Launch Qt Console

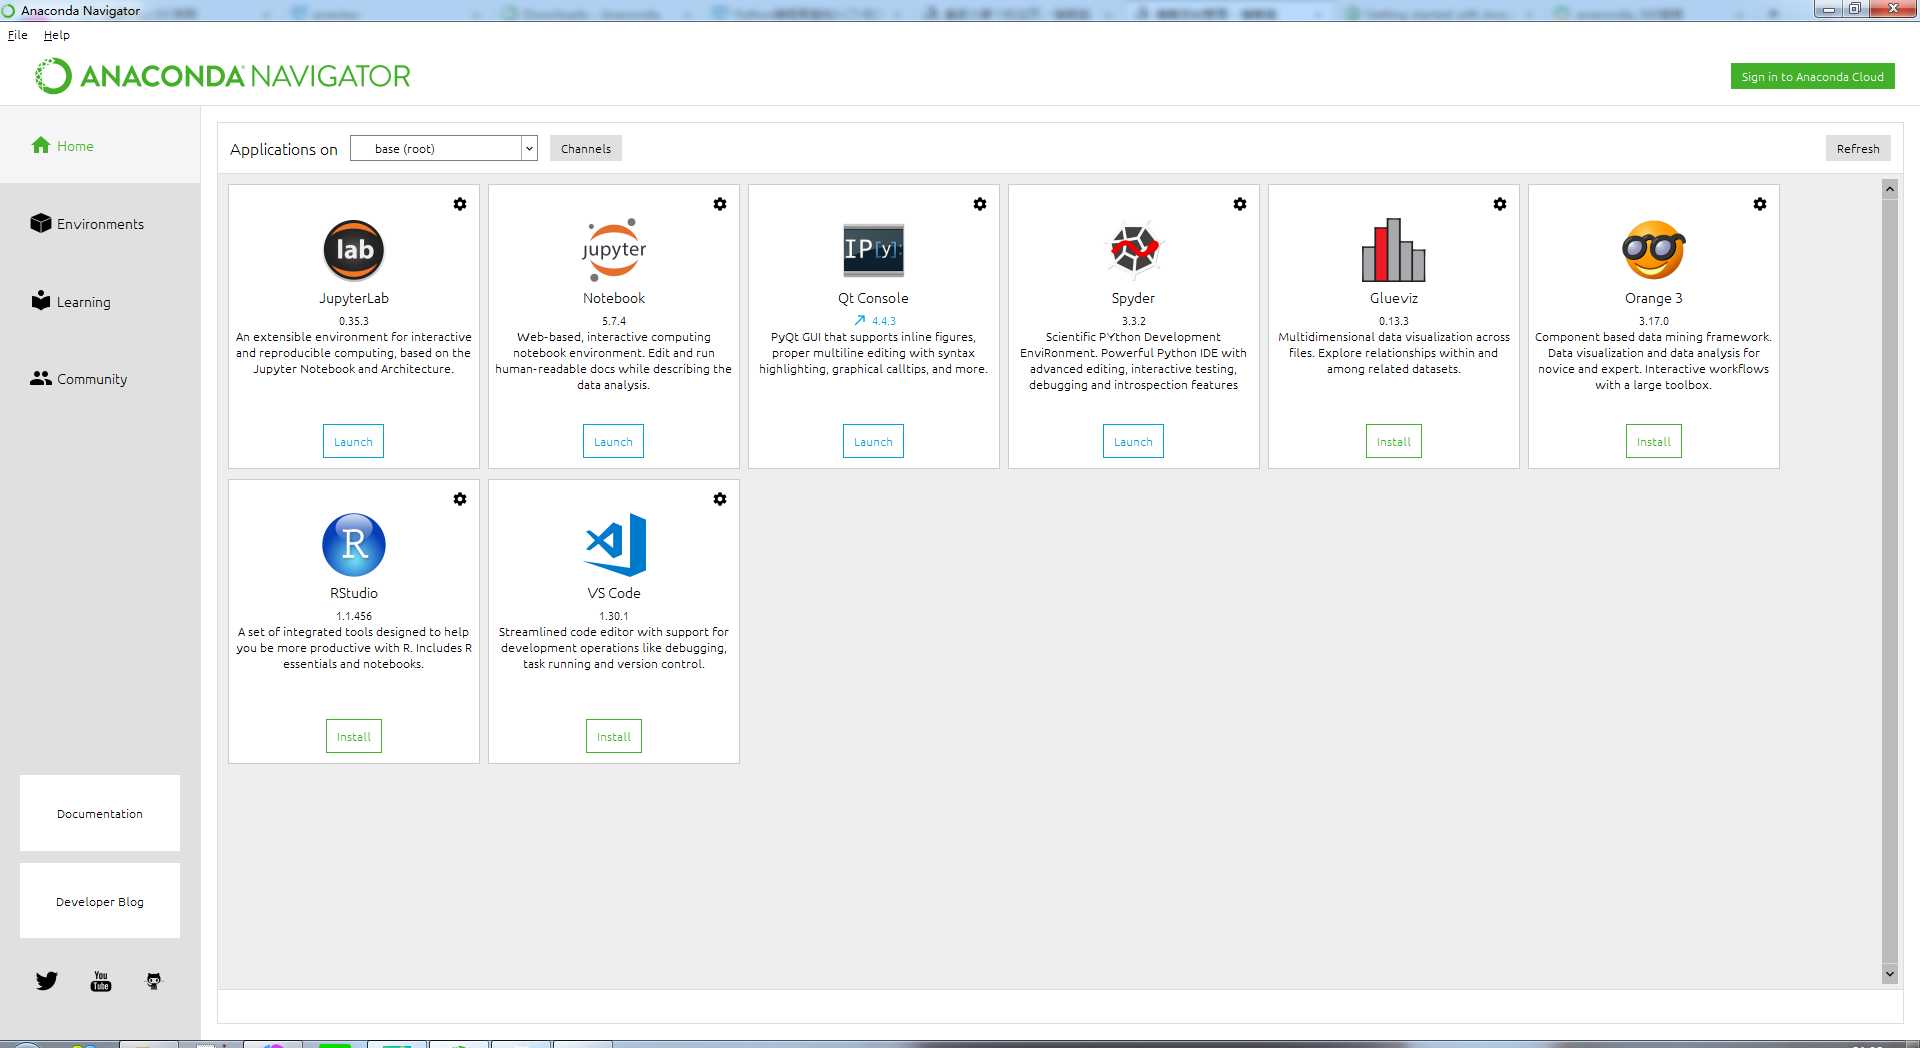tap(873, 442)
